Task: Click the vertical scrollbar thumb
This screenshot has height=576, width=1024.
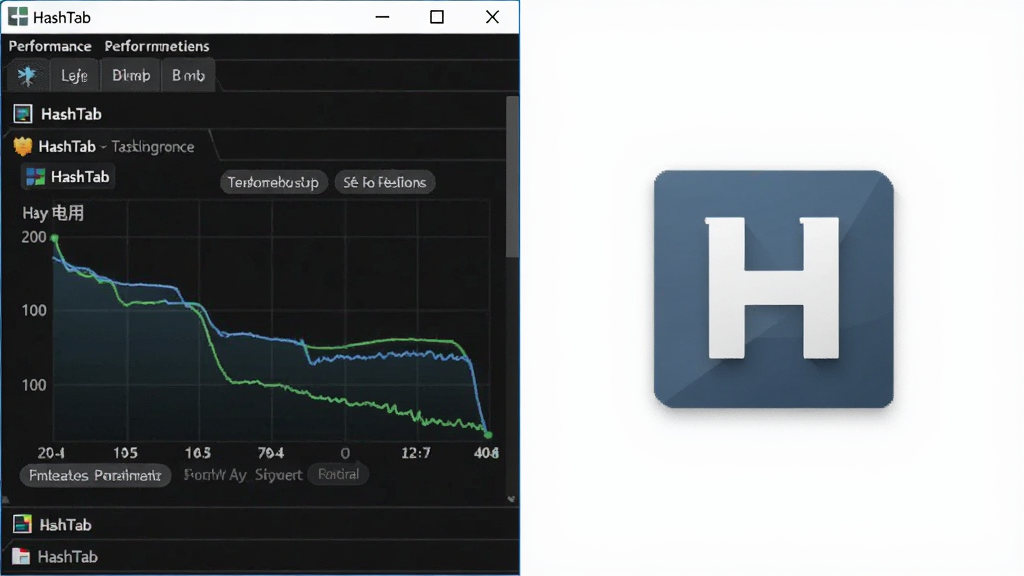Action: tap(513, 176)
